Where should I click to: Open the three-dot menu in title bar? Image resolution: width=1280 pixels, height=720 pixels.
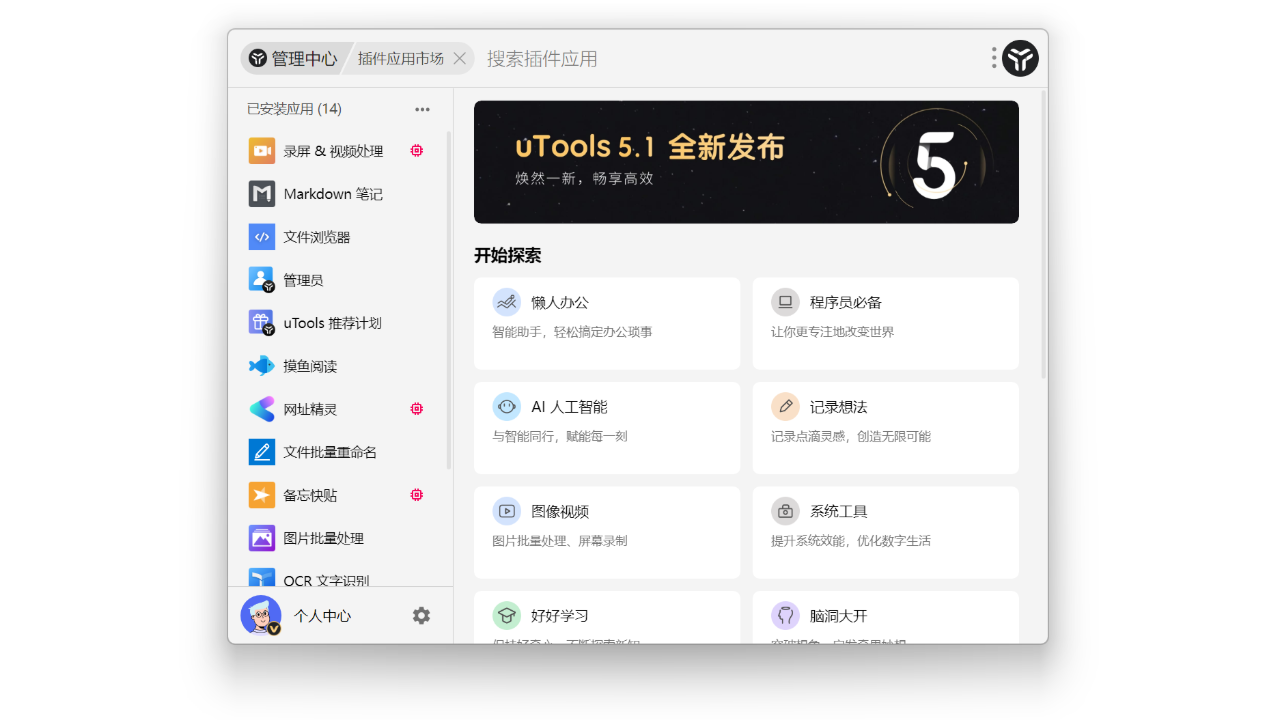tap(993, 58)
